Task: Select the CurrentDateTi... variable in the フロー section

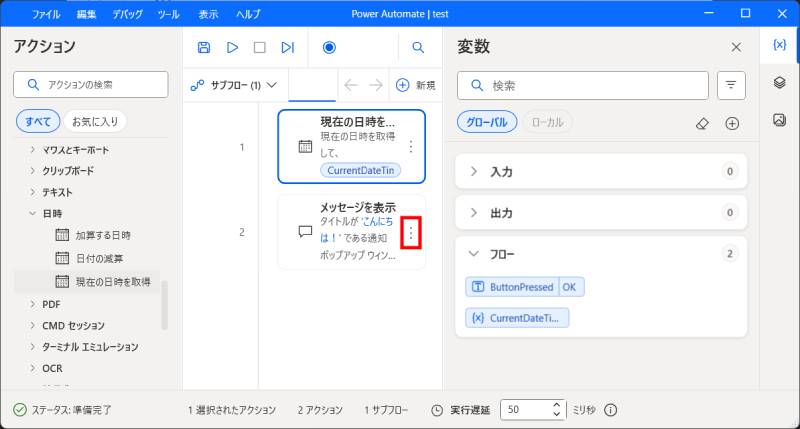Action: (x=517, y=318)
